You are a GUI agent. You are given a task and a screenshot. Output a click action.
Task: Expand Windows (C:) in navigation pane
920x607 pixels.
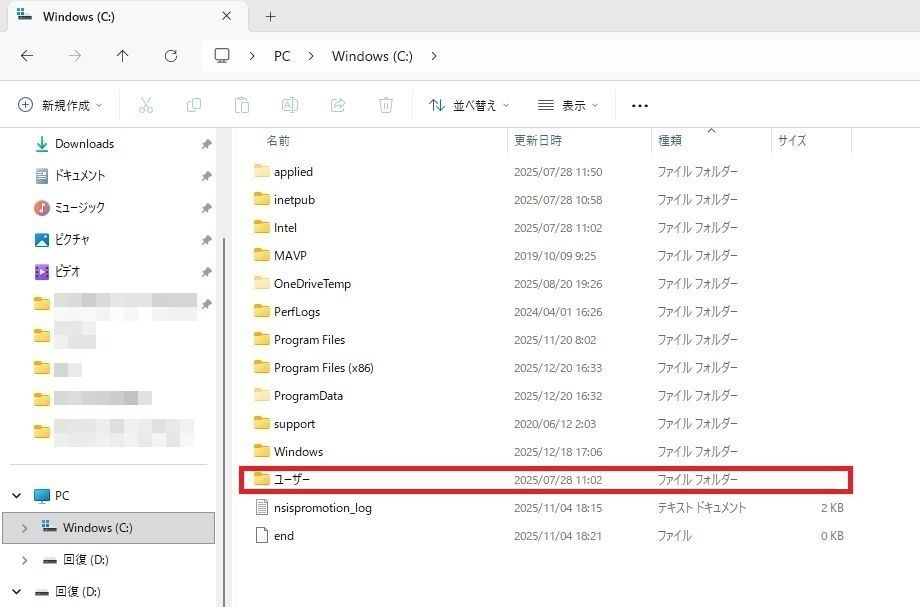pyautogui.click(x=25, y=528)
